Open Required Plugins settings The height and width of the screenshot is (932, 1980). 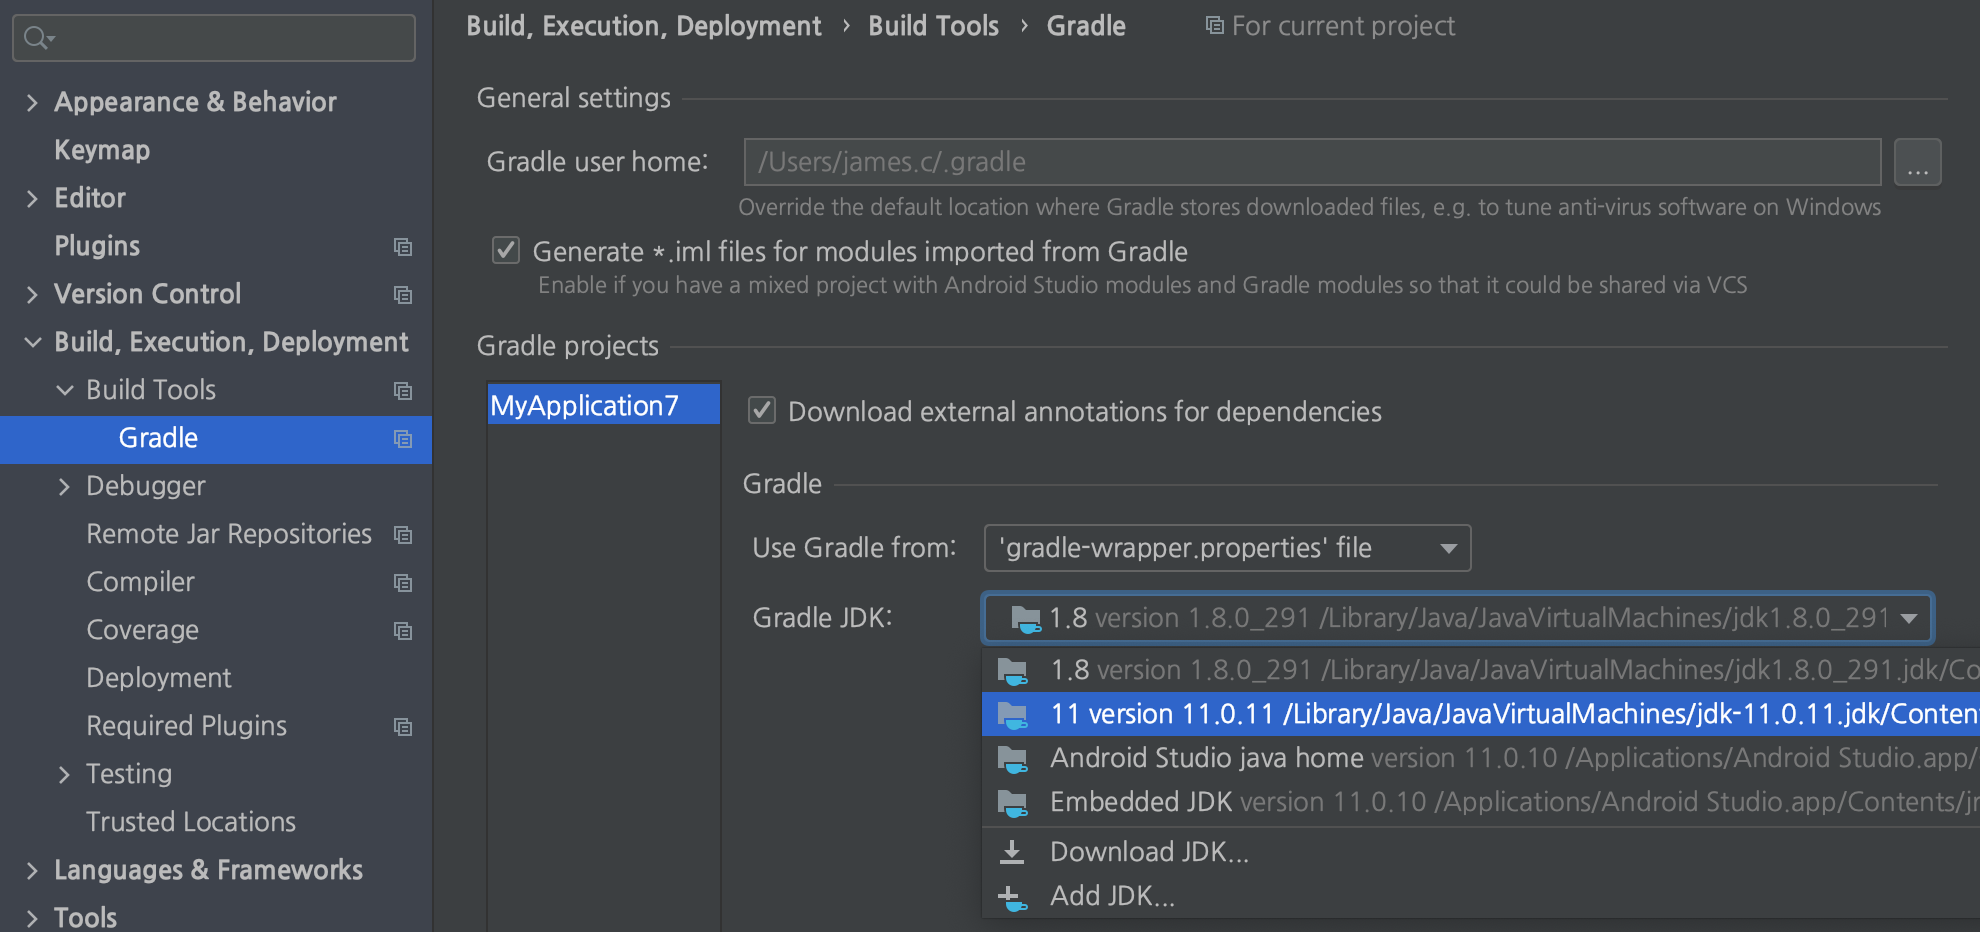click(186, 726)
